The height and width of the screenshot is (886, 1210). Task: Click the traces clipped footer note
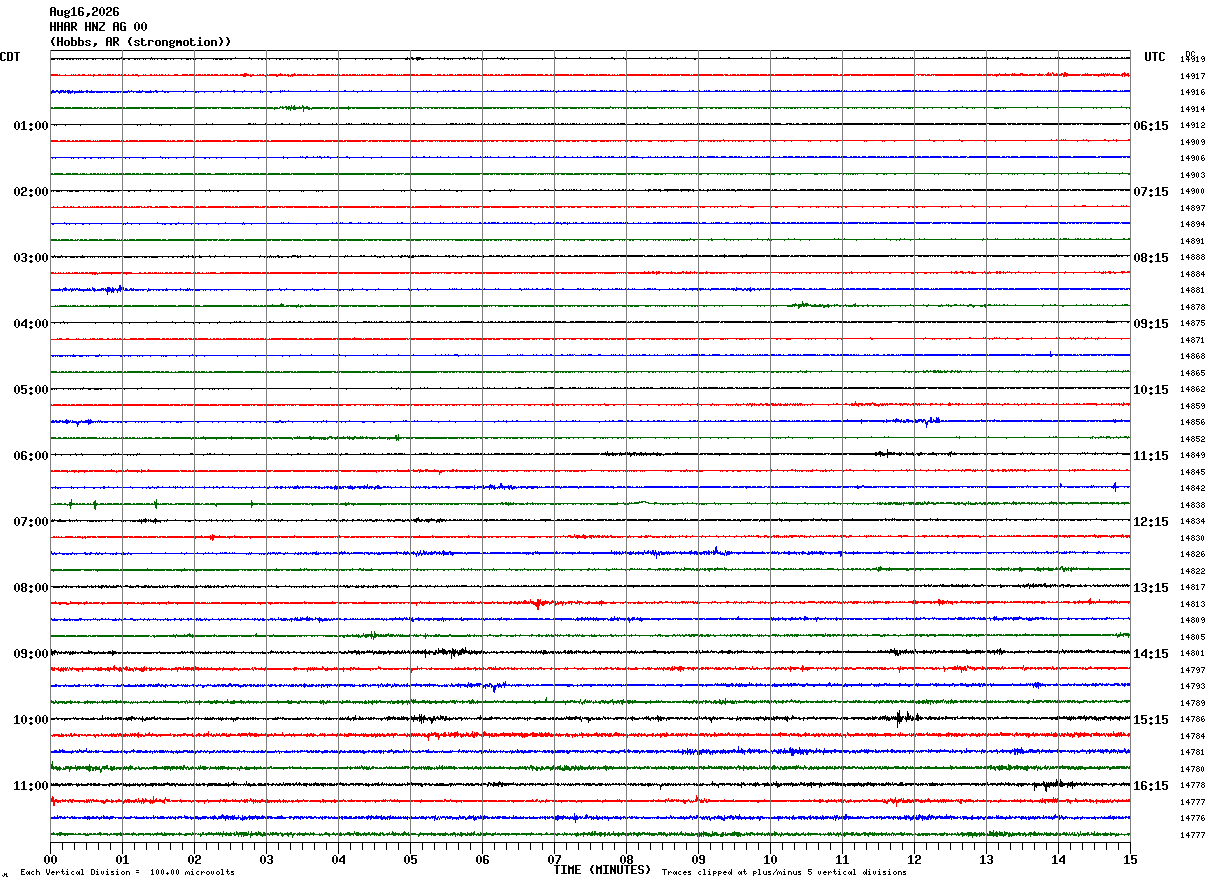point(784,873)
